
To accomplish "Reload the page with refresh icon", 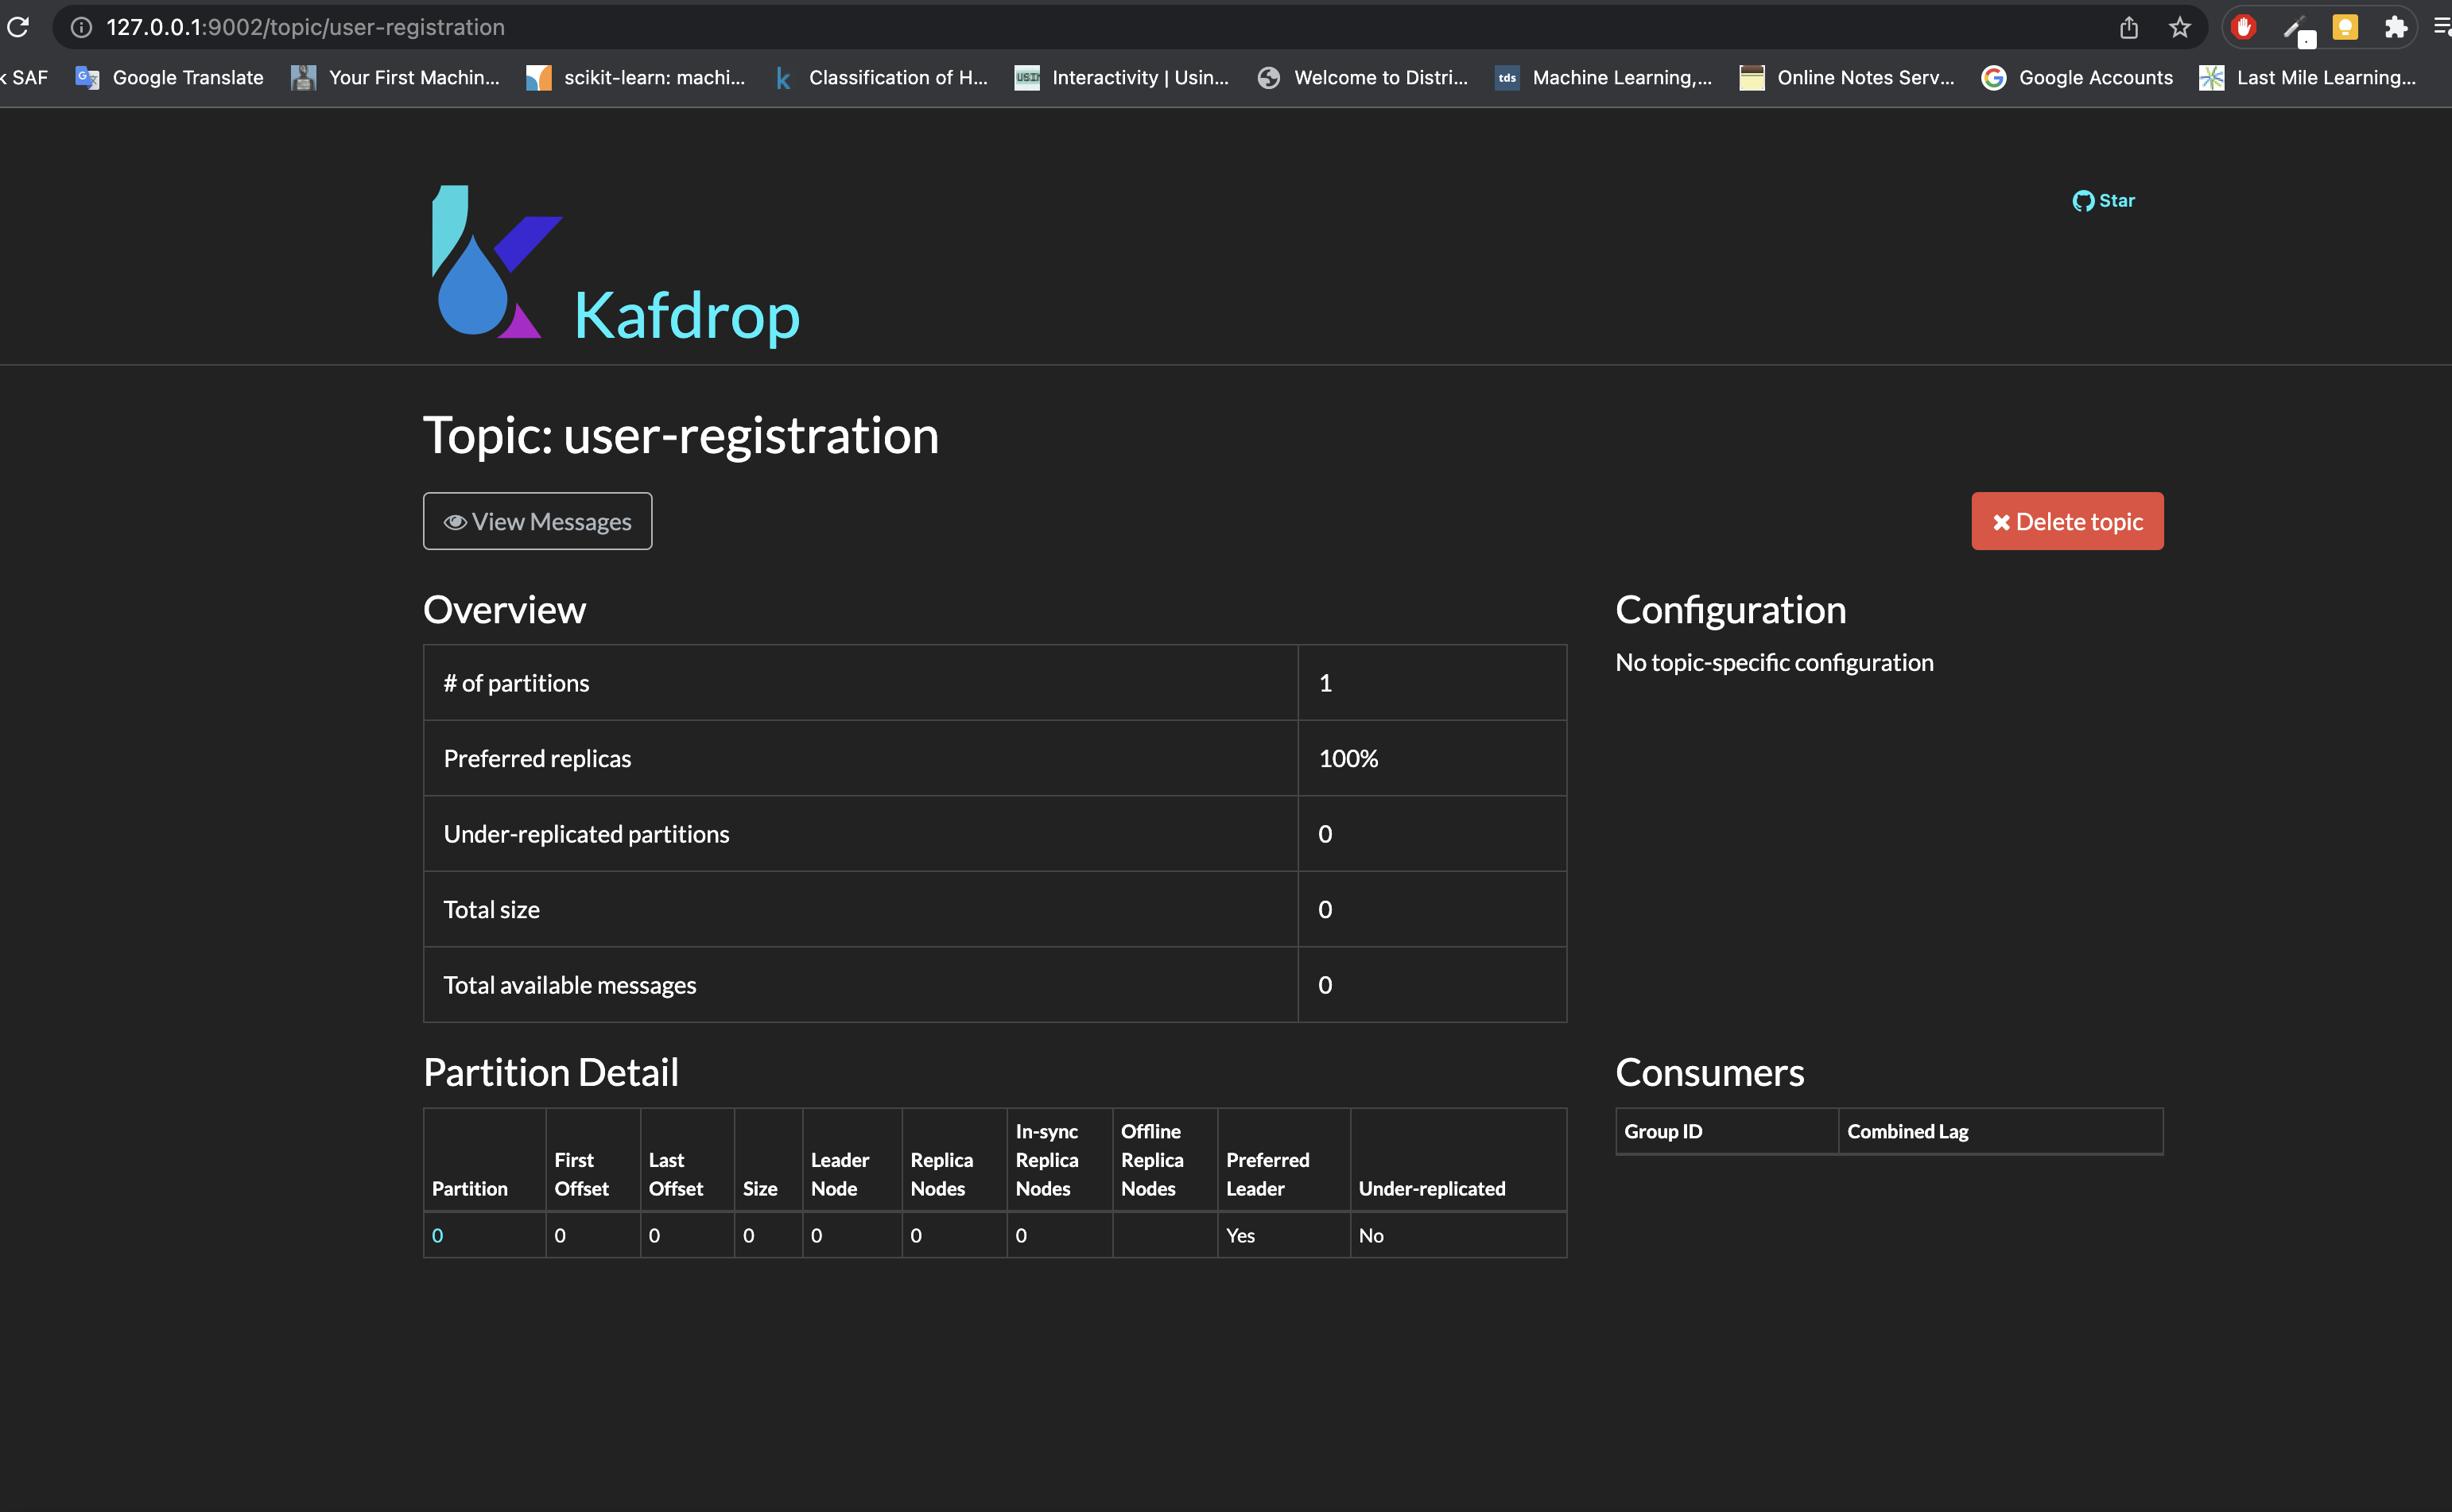I will pos(18,27).
